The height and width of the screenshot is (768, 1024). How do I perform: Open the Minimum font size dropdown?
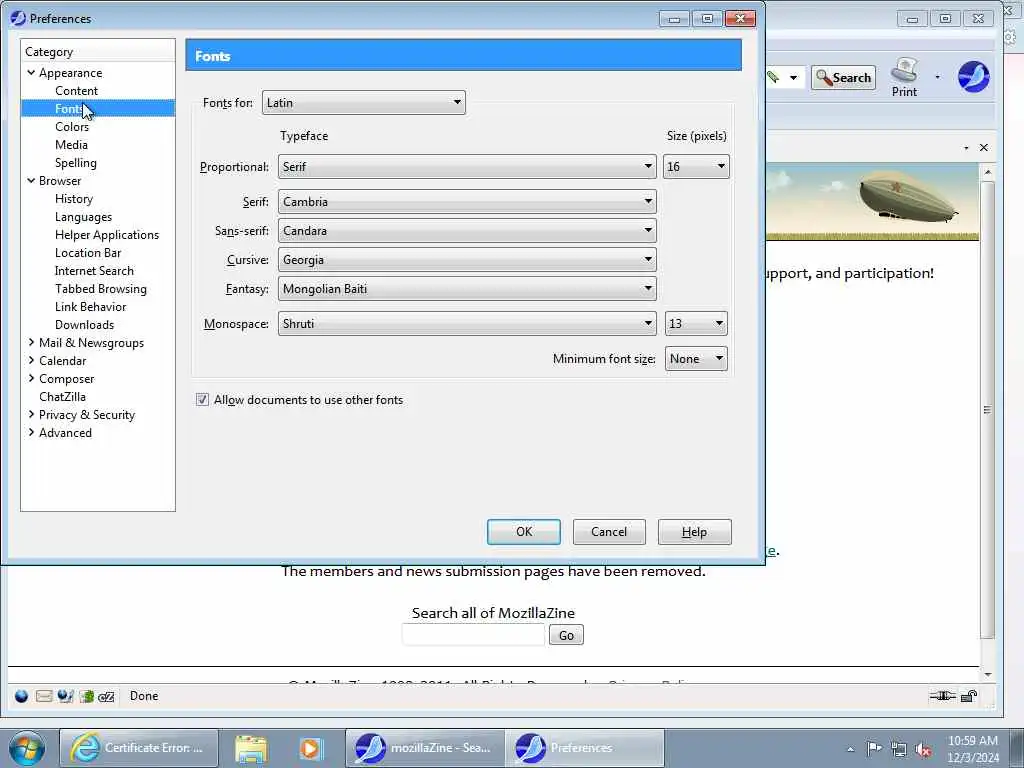(x=696, y=359)
